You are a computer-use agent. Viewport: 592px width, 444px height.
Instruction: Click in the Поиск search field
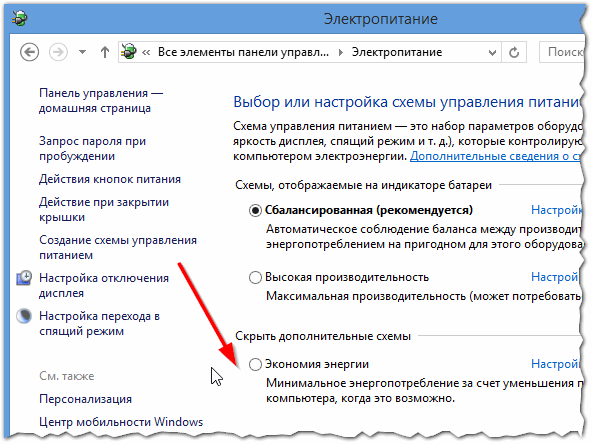point(562,52)
